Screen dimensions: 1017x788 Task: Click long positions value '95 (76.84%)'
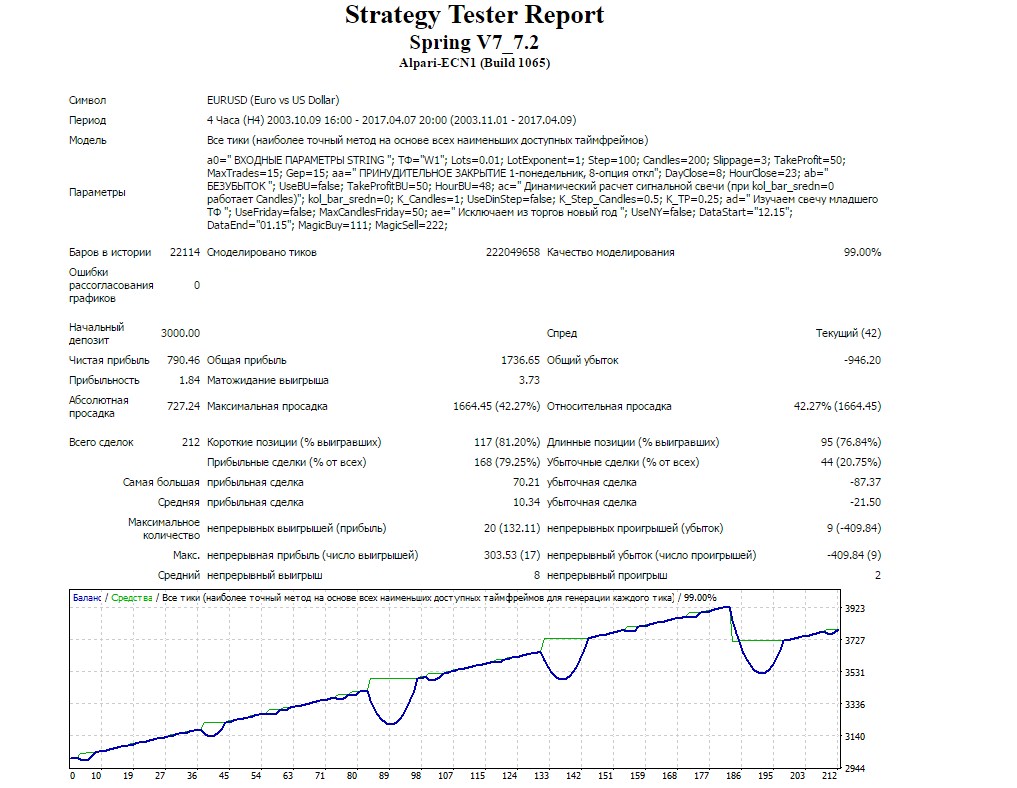851,442
